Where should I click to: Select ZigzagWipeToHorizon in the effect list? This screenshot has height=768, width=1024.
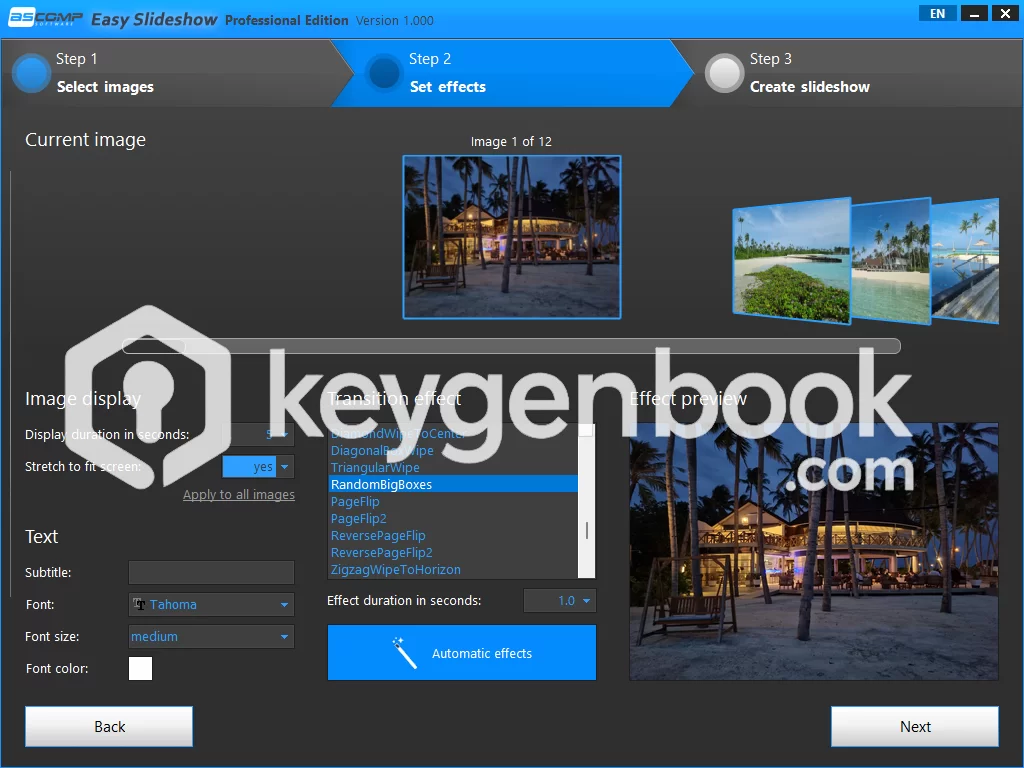click(396, 570)
